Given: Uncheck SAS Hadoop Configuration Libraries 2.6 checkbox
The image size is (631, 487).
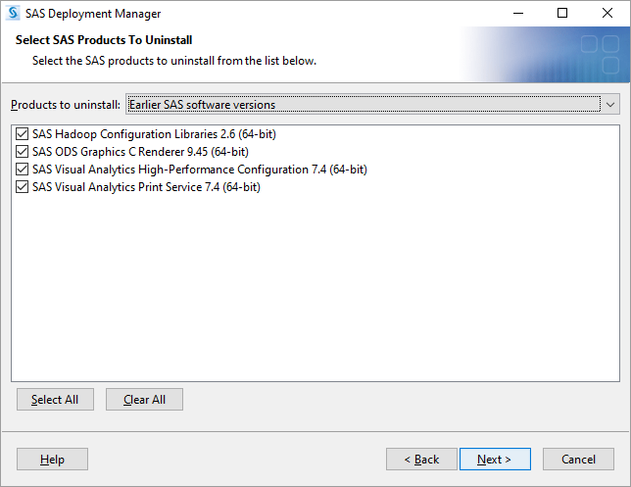Looking at the screenshot, I should (x=23, y=134).
